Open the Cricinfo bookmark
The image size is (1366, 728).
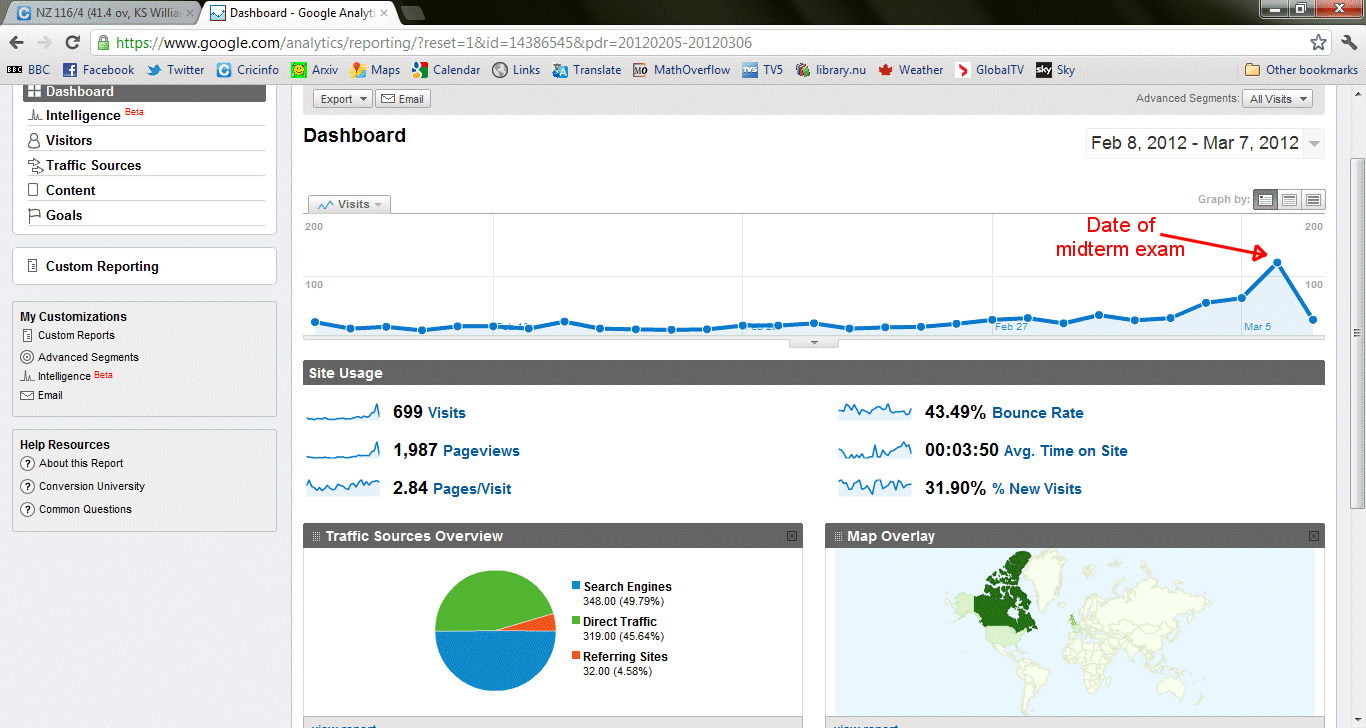[248, 70]
